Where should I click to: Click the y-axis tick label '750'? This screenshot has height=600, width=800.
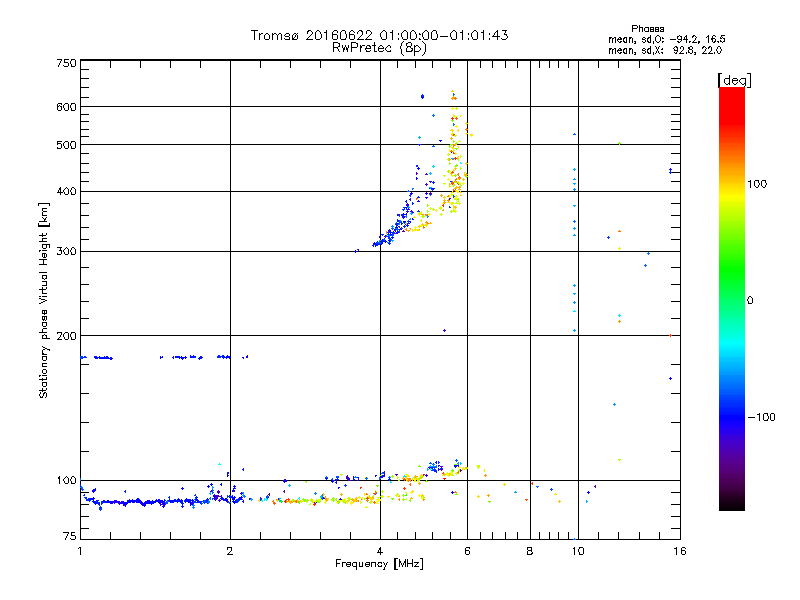[x=66, y=63]
